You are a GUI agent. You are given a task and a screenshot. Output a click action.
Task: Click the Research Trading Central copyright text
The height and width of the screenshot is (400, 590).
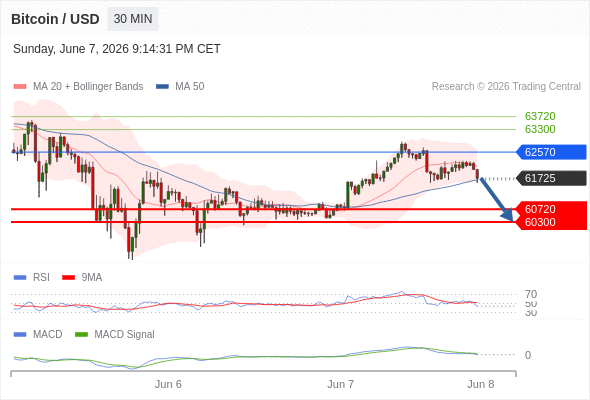(506, 87)
